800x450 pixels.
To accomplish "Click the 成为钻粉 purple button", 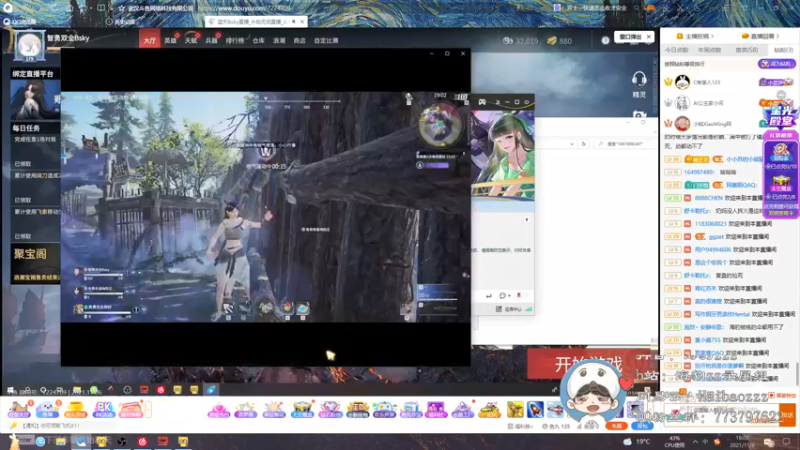I will (x=777, y=64).
